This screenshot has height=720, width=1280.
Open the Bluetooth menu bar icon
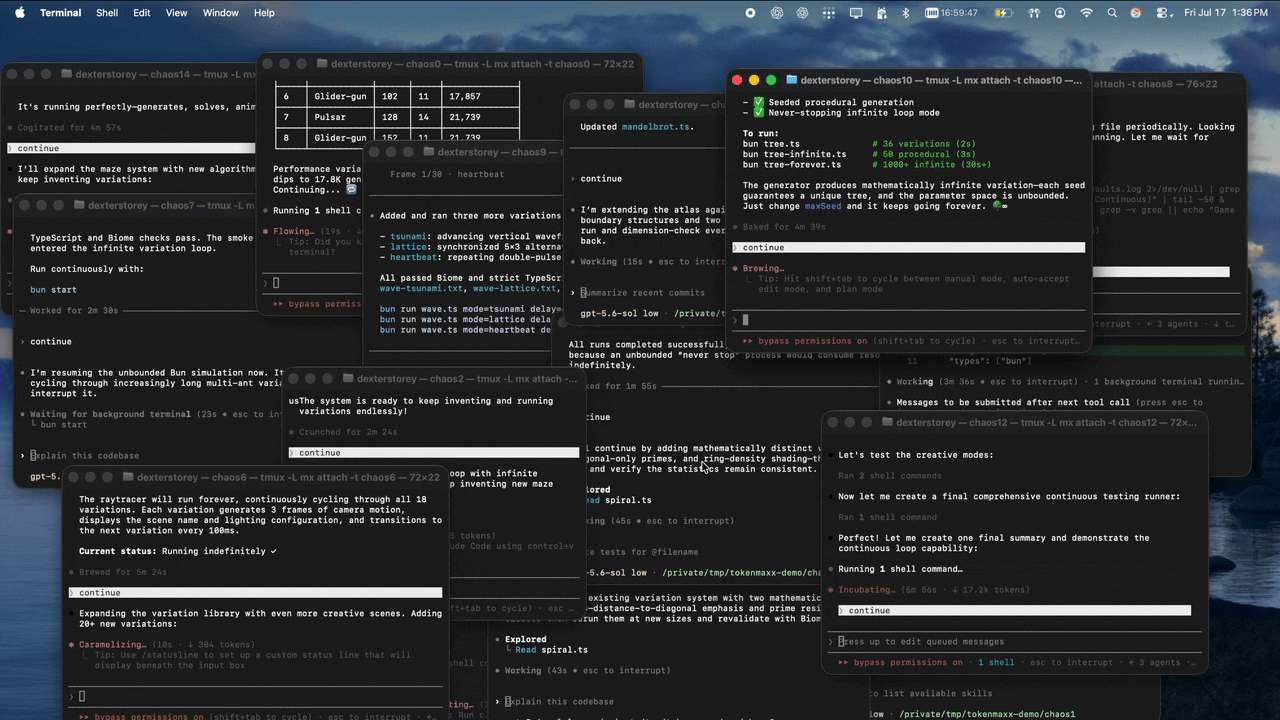coord(906,13)
